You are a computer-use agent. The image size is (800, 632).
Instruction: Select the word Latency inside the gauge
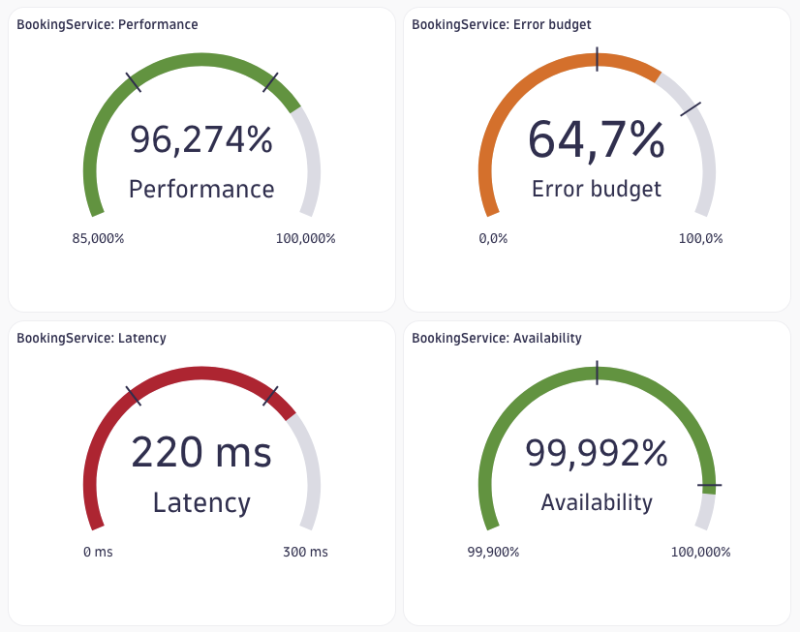202,503
